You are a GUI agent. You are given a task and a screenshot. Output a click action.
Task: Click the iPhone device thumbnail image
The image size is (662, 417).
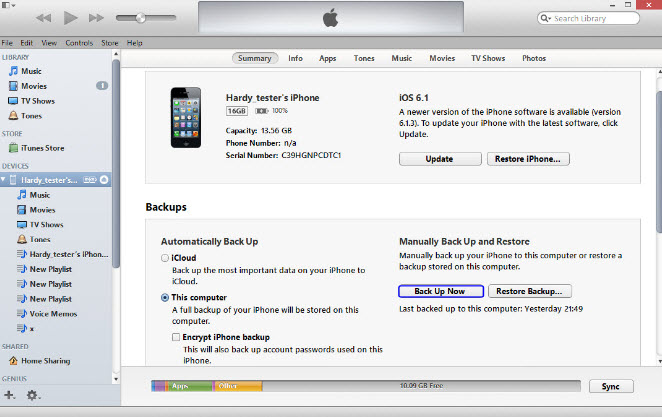tap(186, 117)
